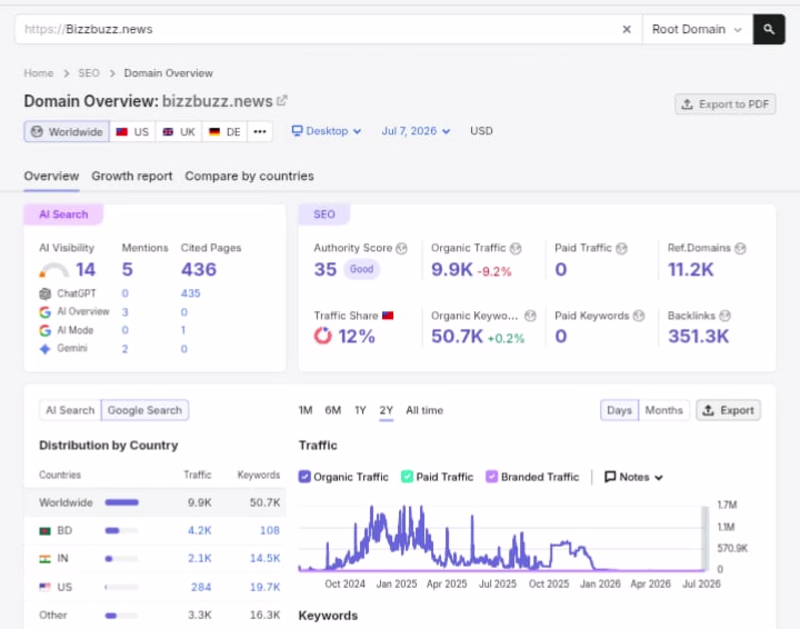This screenshot has height=629, width=800.
Task: Click the Gemini icon
Action: 45,349
